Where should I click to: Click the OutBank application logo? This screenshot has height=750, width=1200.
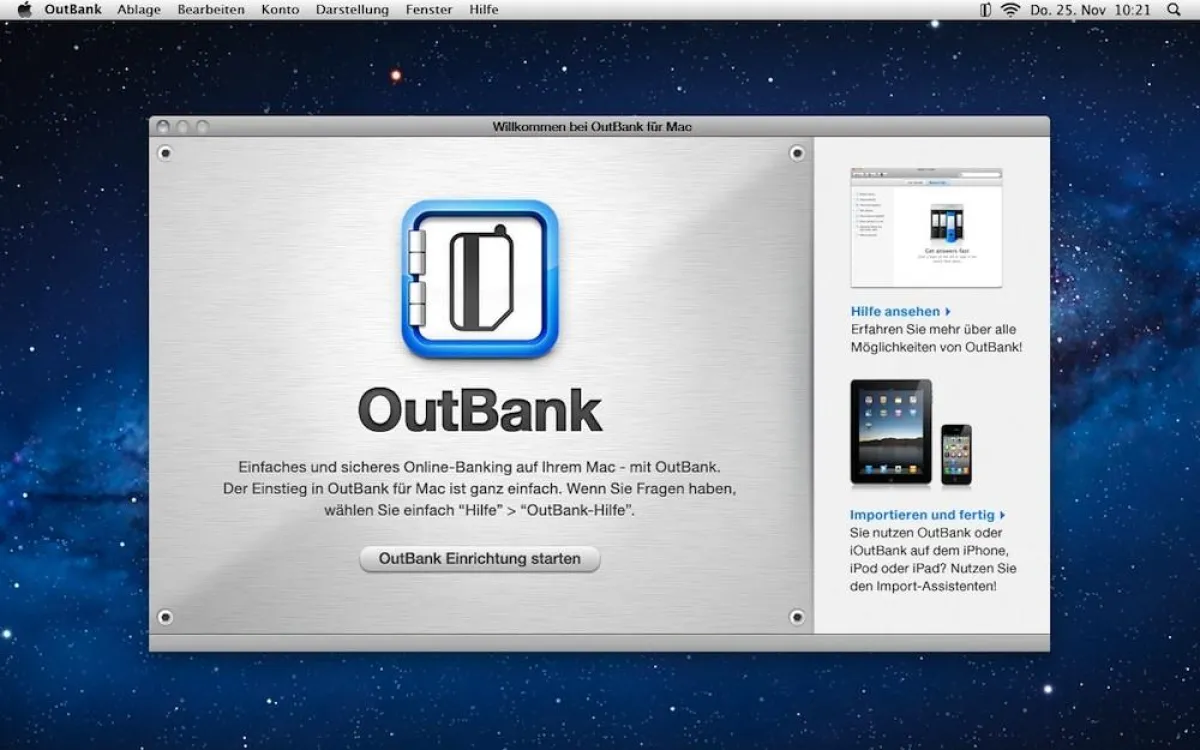point(479,280)
